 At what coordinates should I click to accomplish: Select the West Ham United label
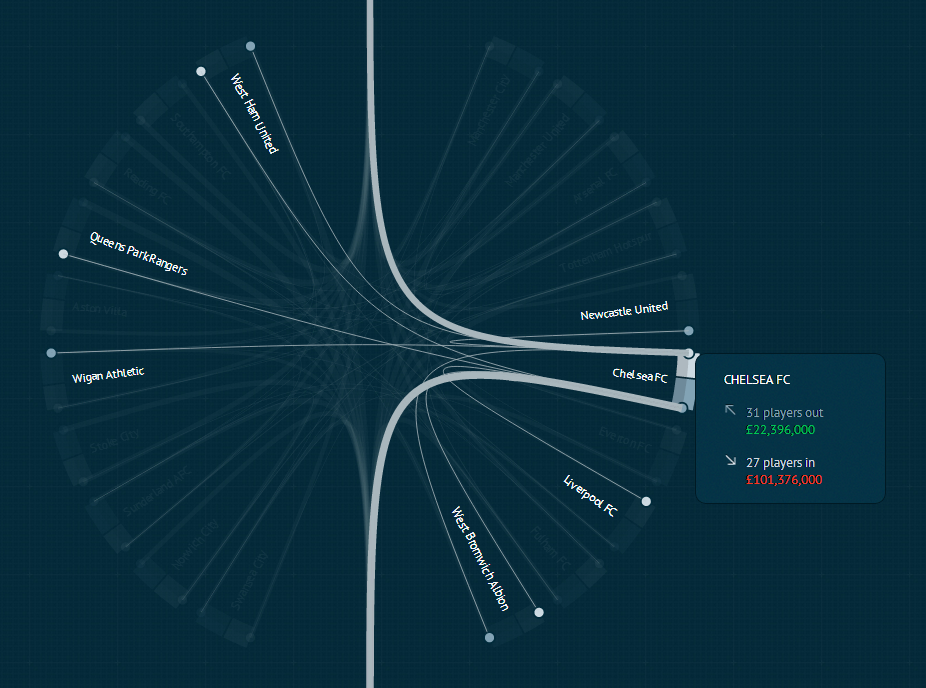coord(254,113)
